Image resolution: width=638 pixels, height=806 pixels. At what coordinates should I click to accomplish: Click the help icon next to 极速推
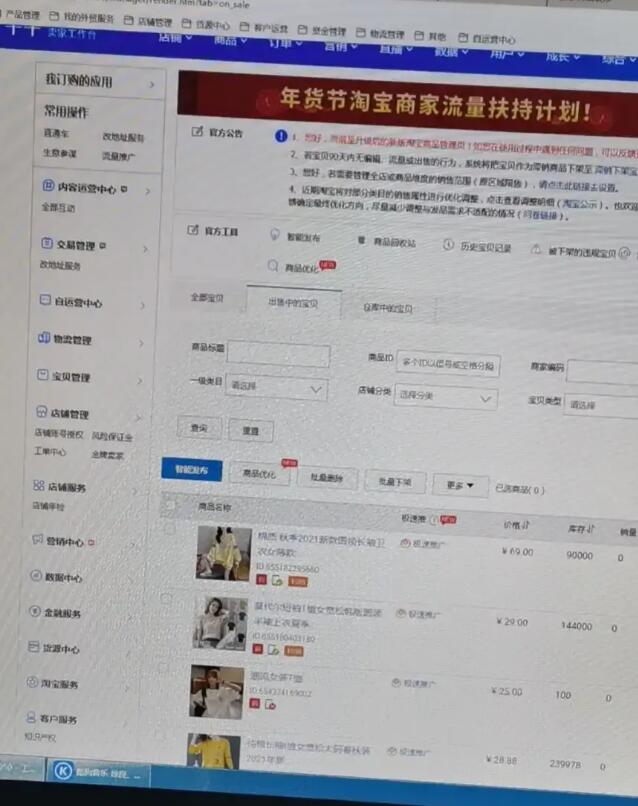click(433, 520)
